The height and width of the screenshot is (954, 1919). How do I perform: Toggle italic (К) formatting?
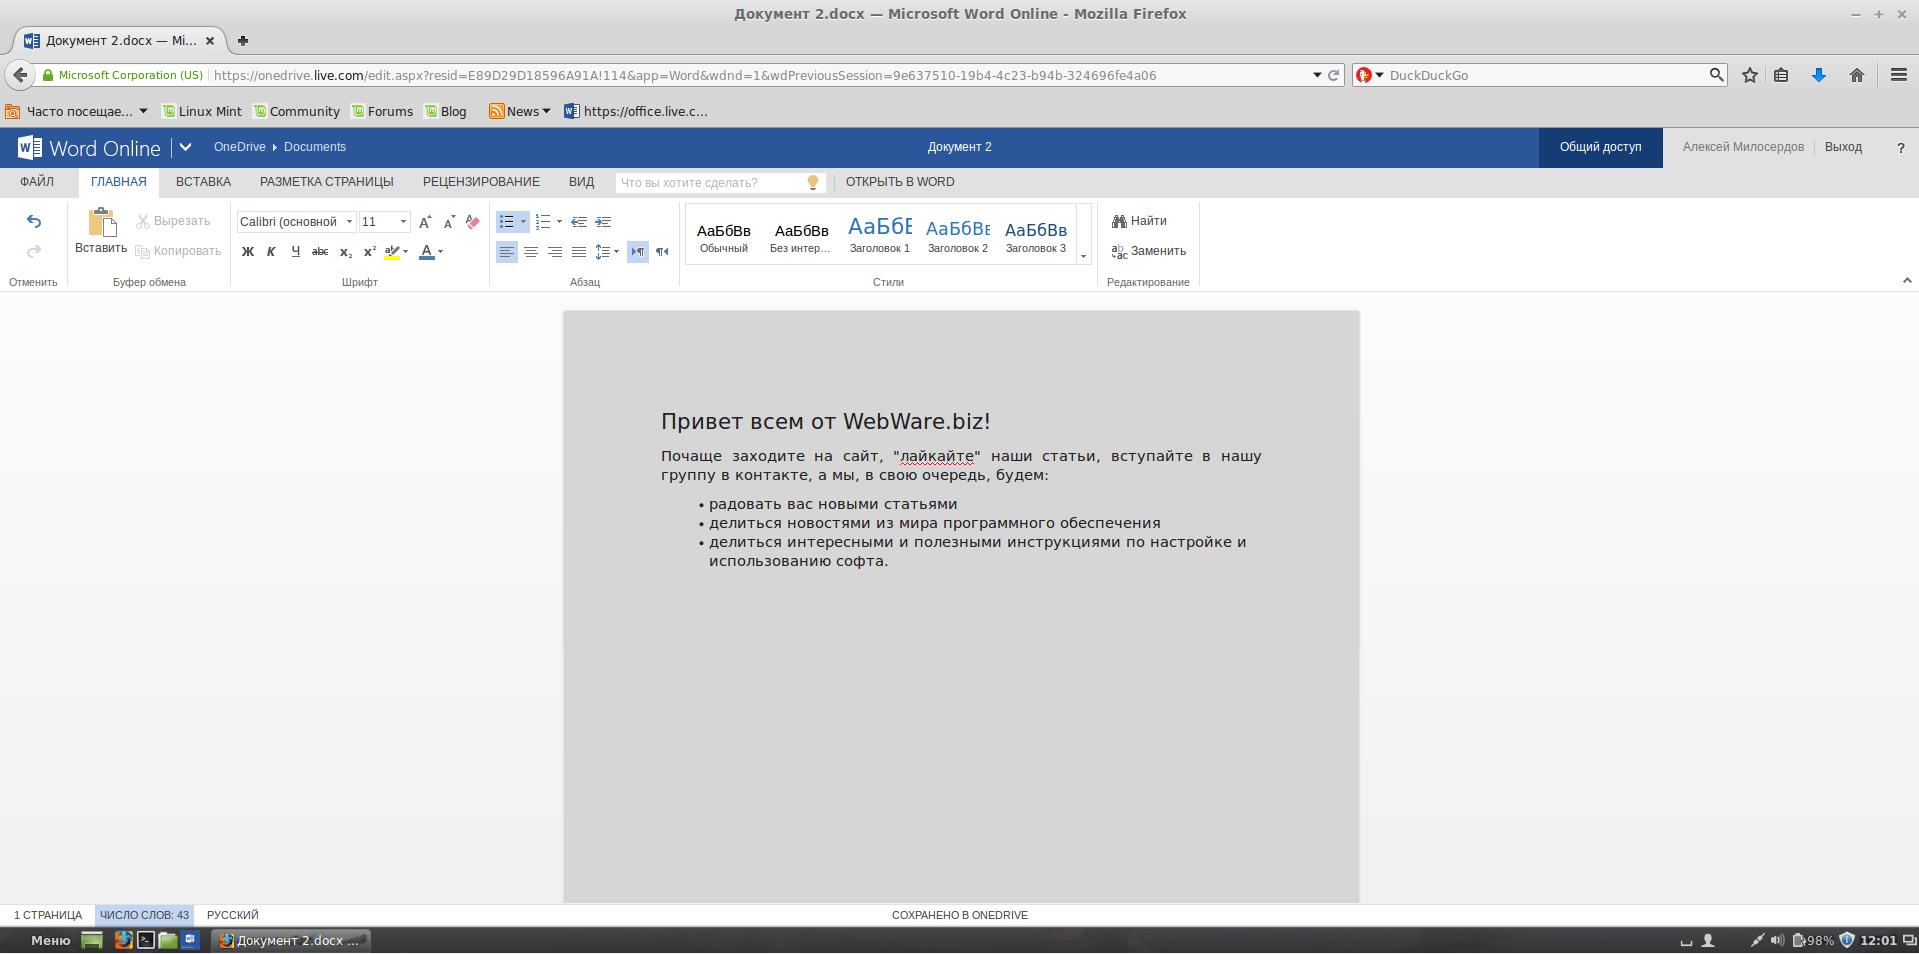coord(271,252)
